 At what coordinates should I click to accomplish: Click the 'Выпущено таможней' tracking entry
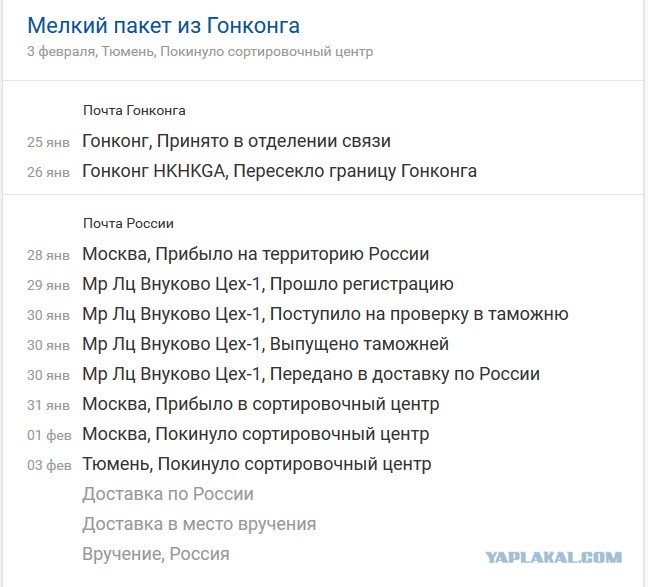coord(265,344)
